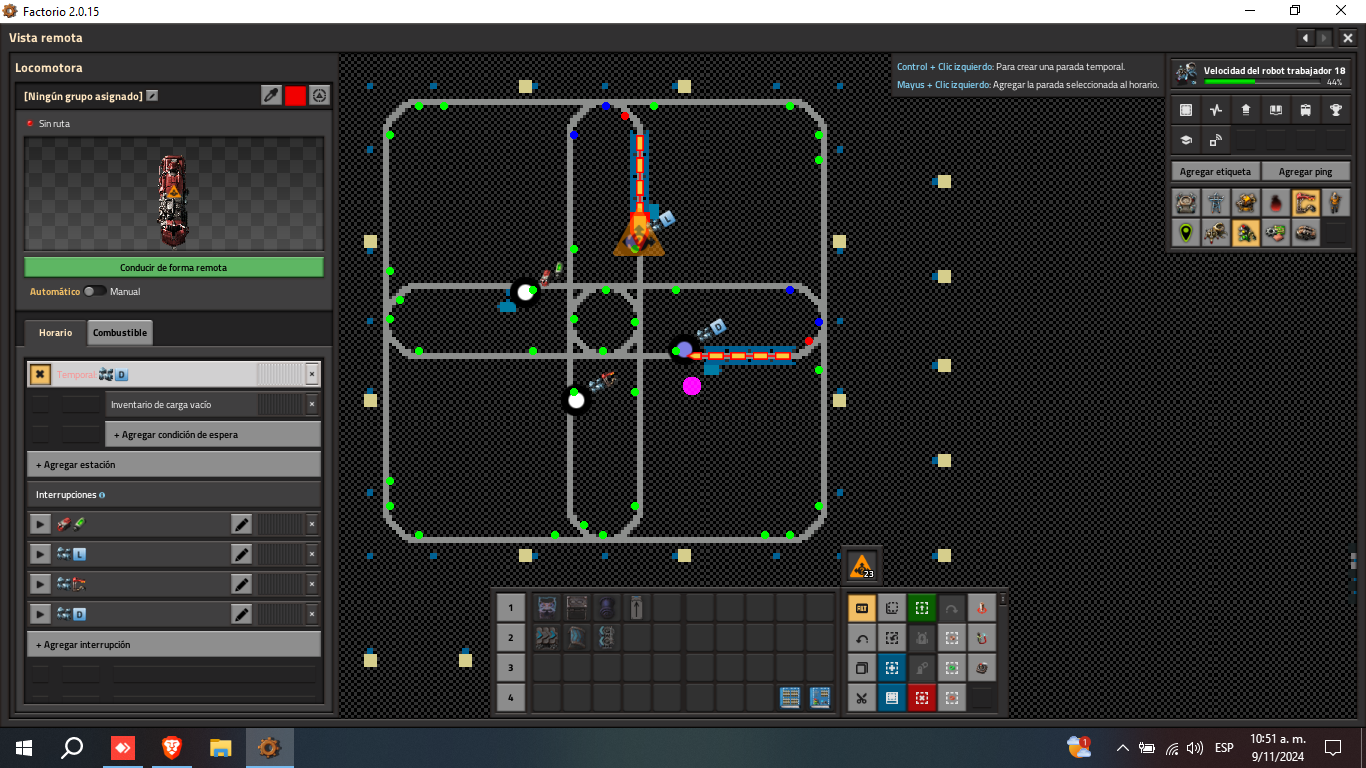Screen dimensions: 1366x768
Task: Click 'Agregar ping' button
Action: [1306, 172]
